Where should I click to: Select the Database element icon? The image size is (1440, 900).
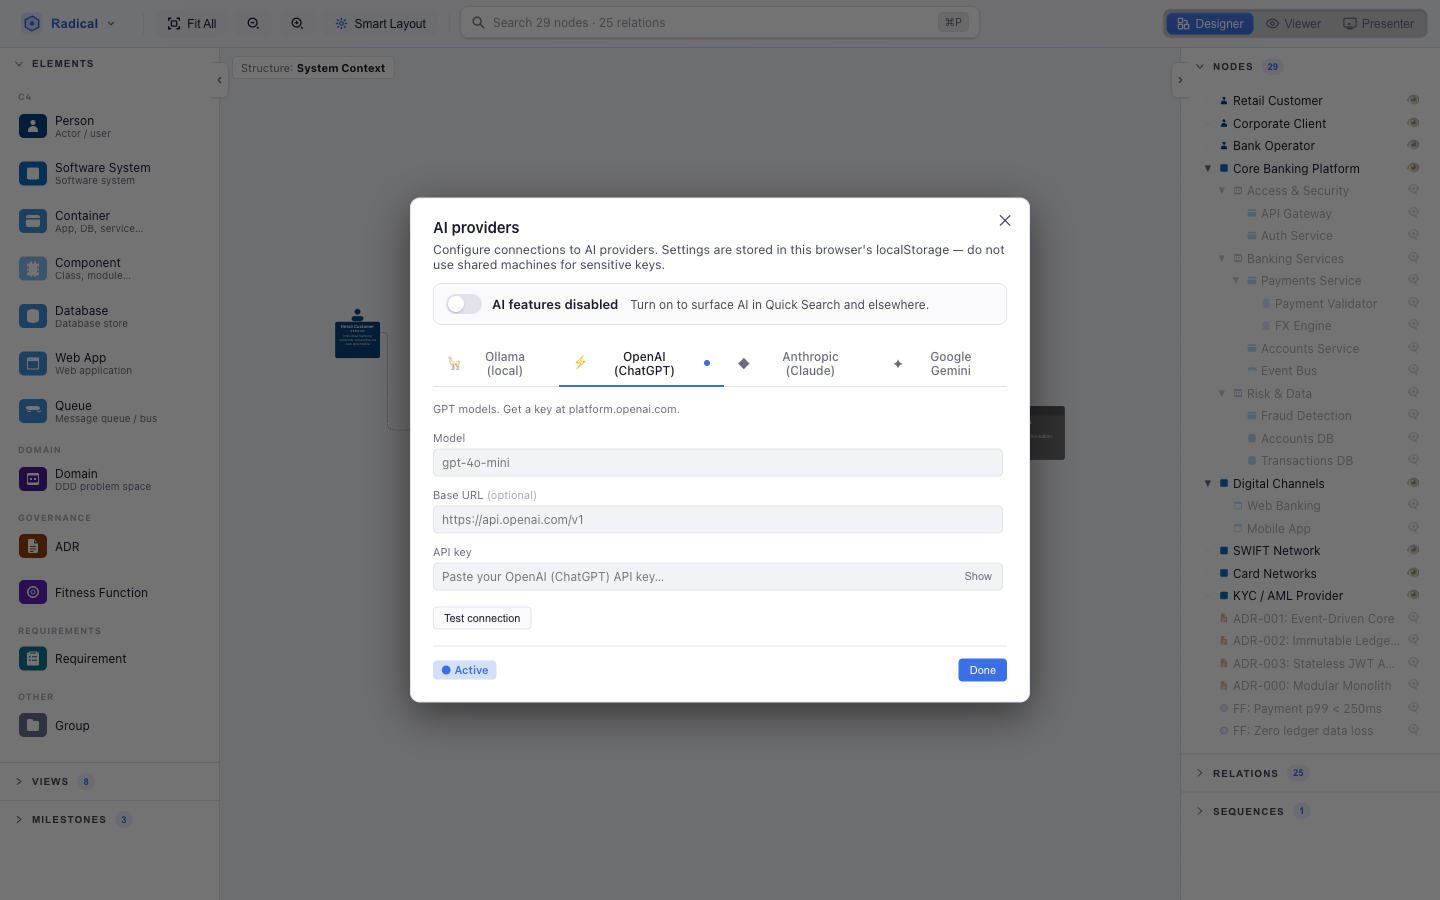[33, 316]
